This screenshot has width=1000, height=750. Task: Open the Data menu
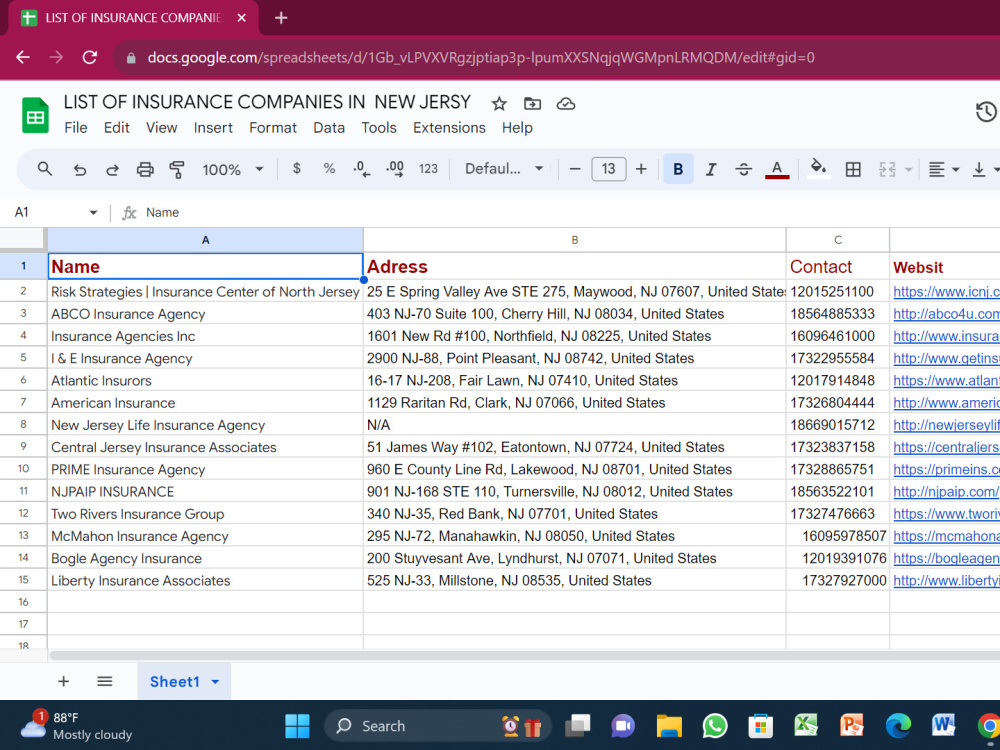(329, 128)
